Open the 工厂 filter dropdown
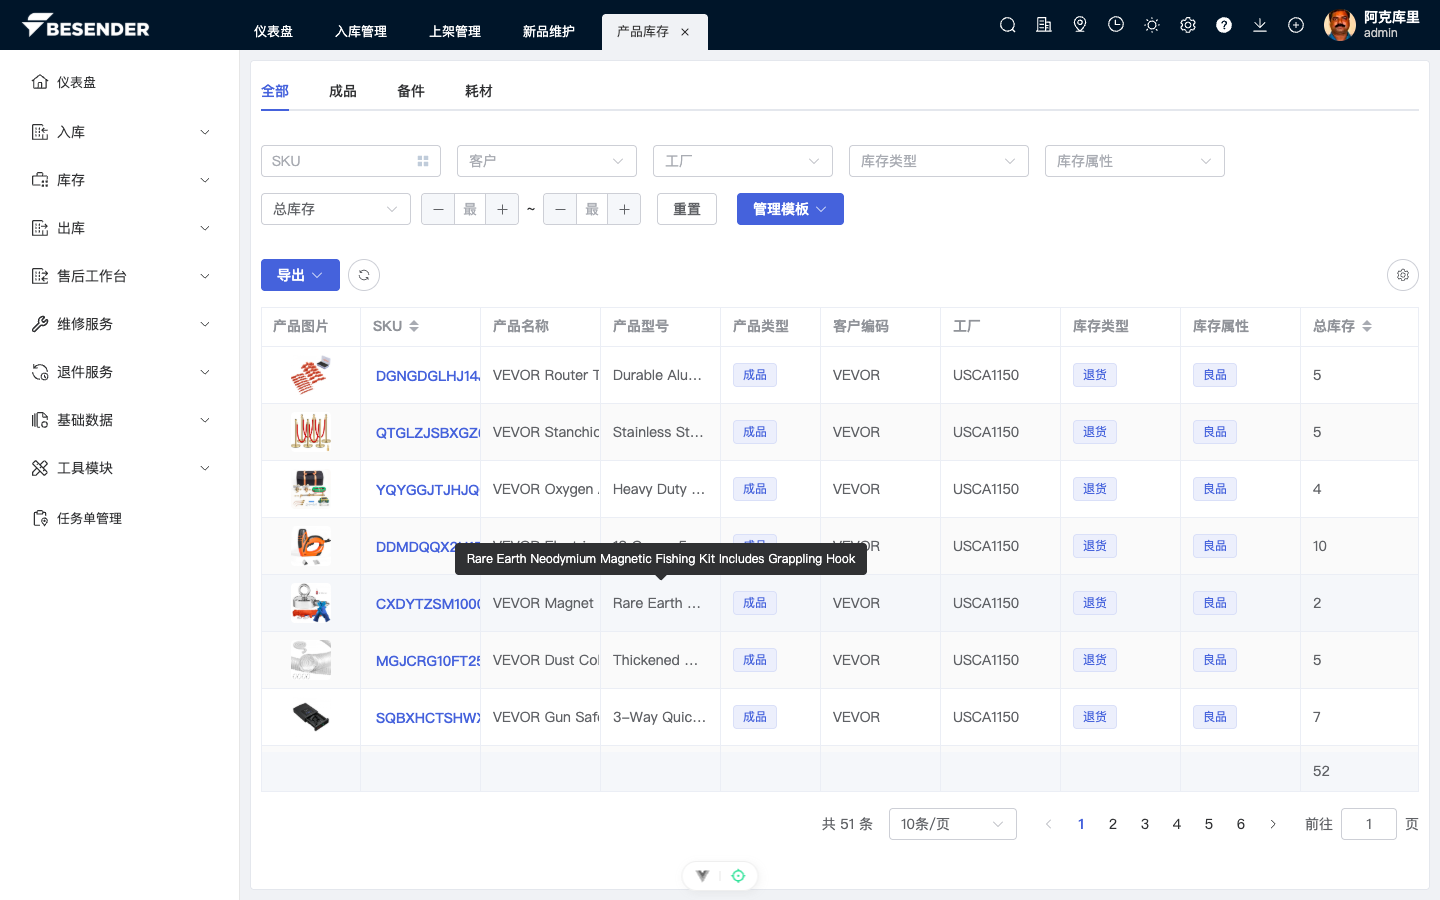This screenshot has width=1440, height=900. [x=743, y=161]
